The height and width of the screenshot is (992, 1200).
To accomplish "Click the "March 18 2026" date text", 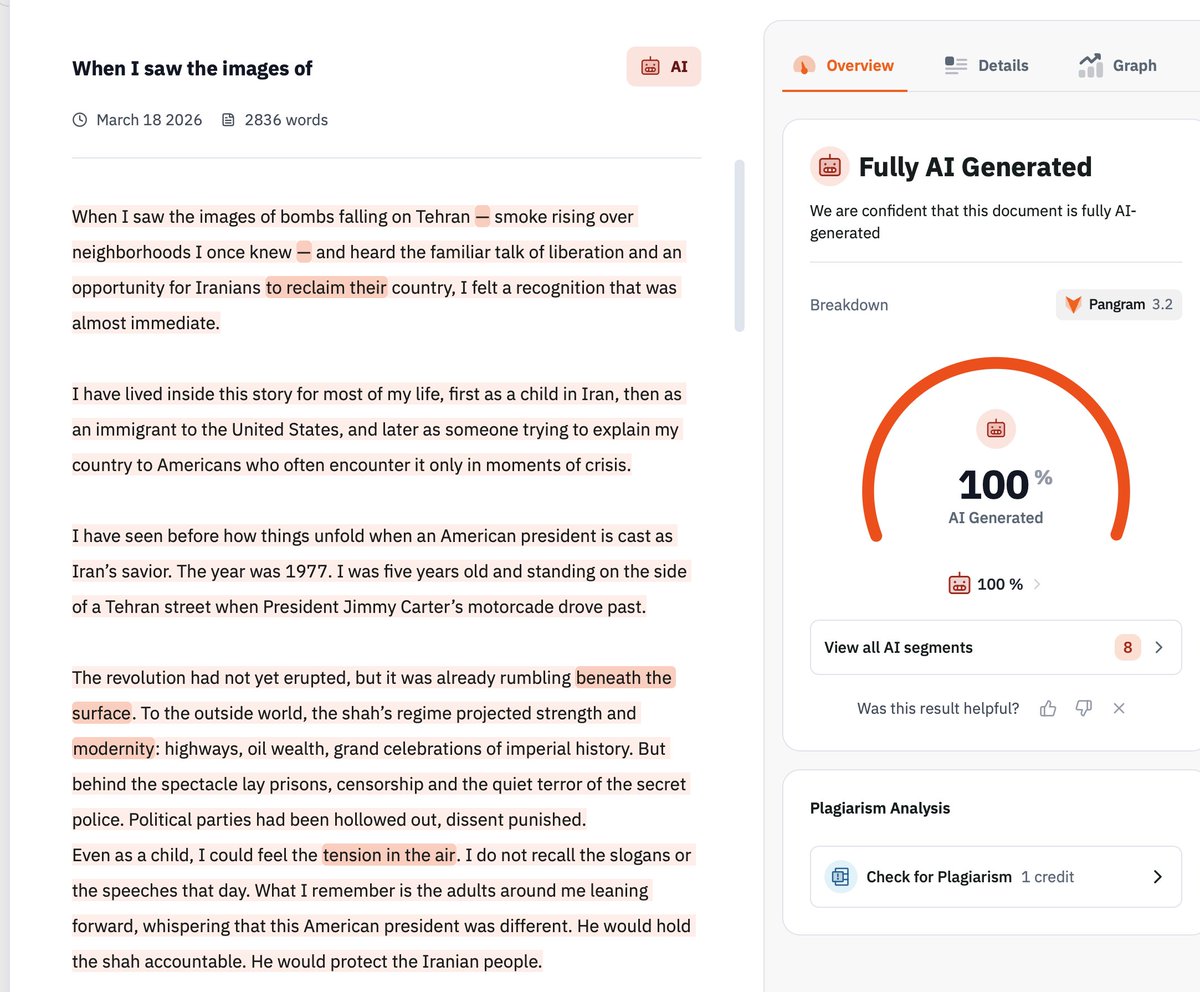I will point(149,120).
